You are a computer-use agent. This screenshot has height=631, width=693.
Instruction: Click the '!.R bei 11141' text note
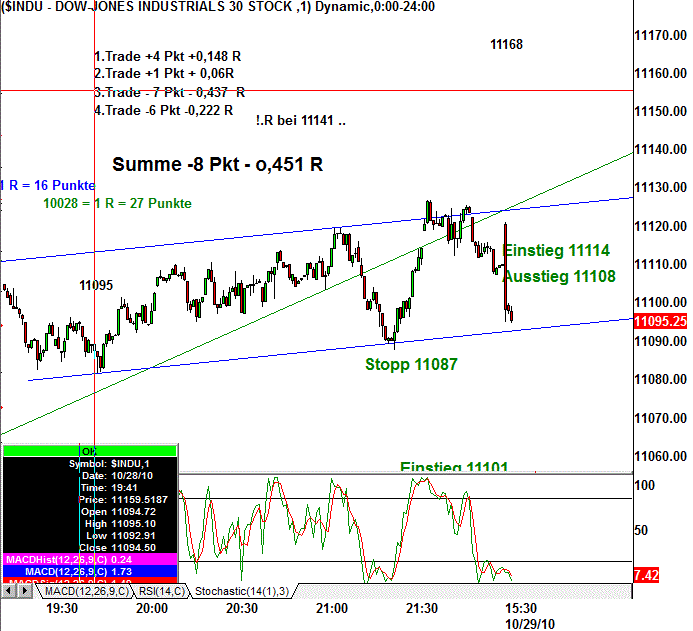coord(300,120)
